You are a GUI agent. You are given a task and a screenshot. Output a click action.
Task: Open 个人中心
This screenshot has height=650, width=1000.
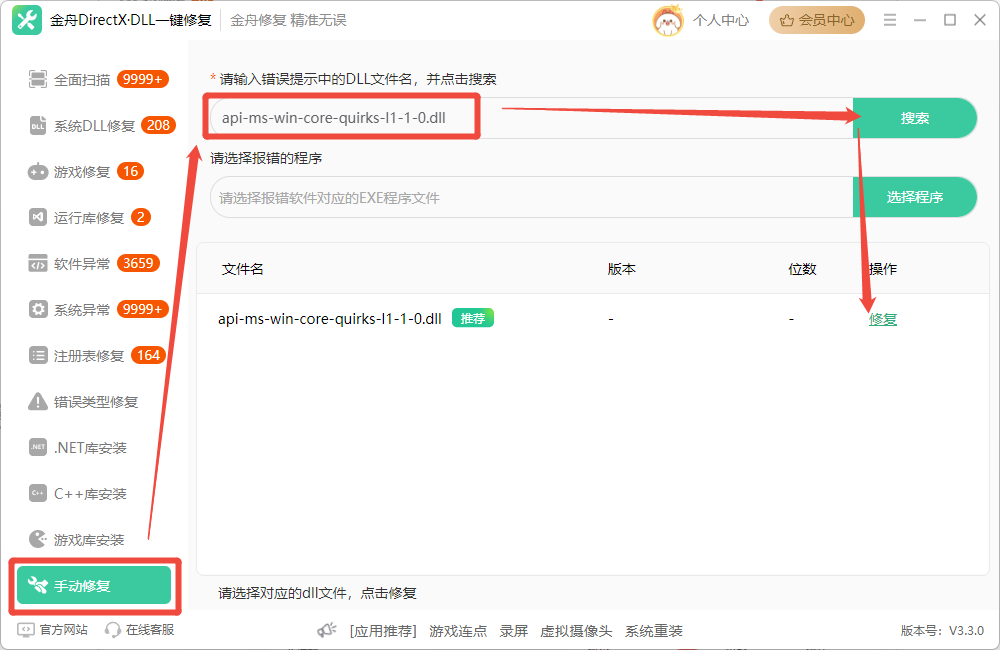pos(721,20)
